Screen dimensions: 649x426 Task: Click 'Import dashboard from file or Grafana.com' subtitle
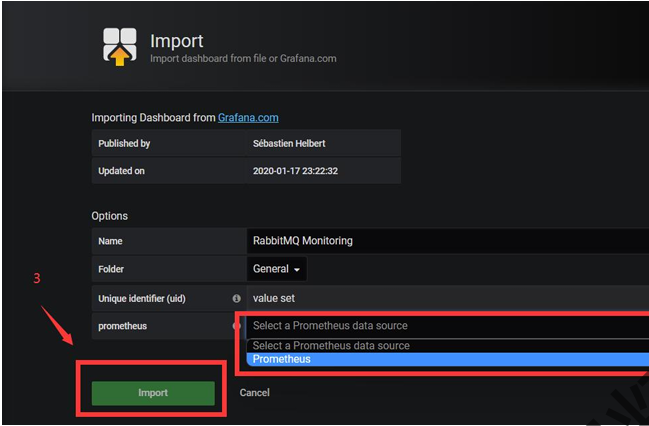243,58
